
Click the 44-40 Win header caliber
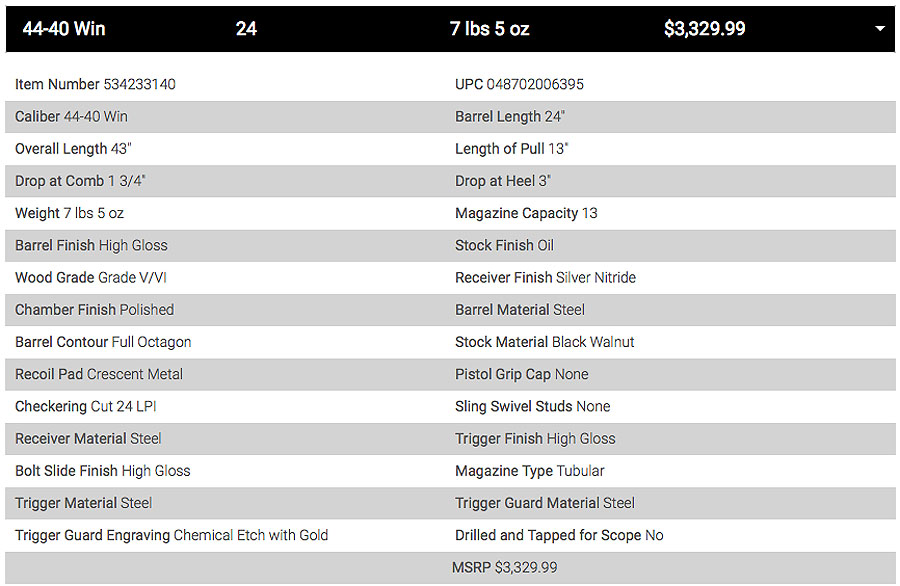point(64,29)
